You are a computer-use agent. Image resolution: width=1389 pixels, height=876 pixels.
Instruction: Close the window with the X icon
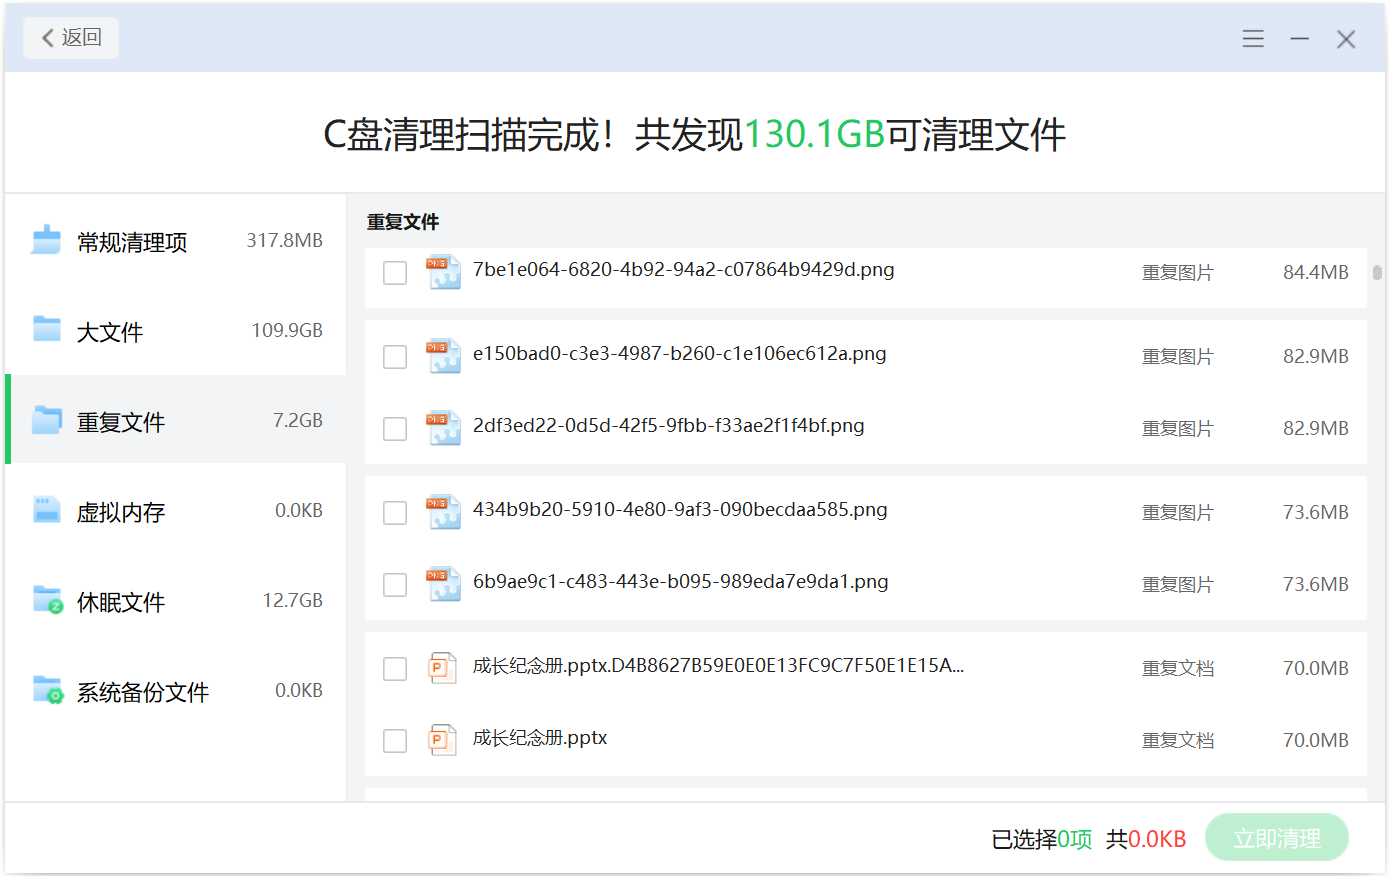coord(1346,39)
